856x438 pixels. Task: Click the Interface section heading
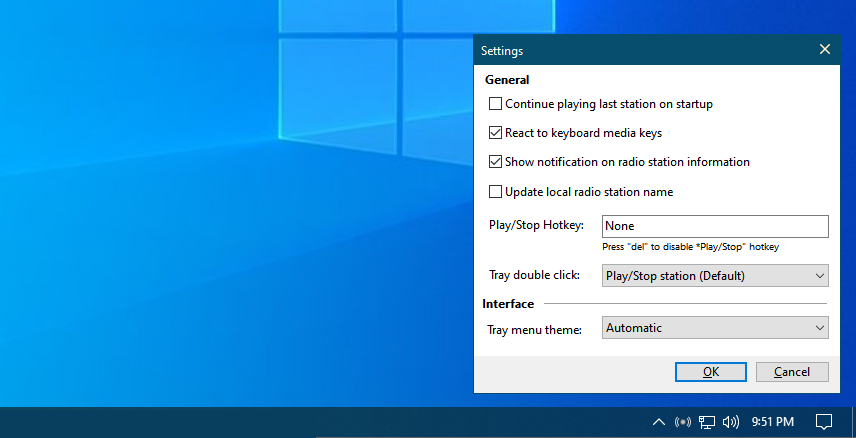(x=508, y=304)
